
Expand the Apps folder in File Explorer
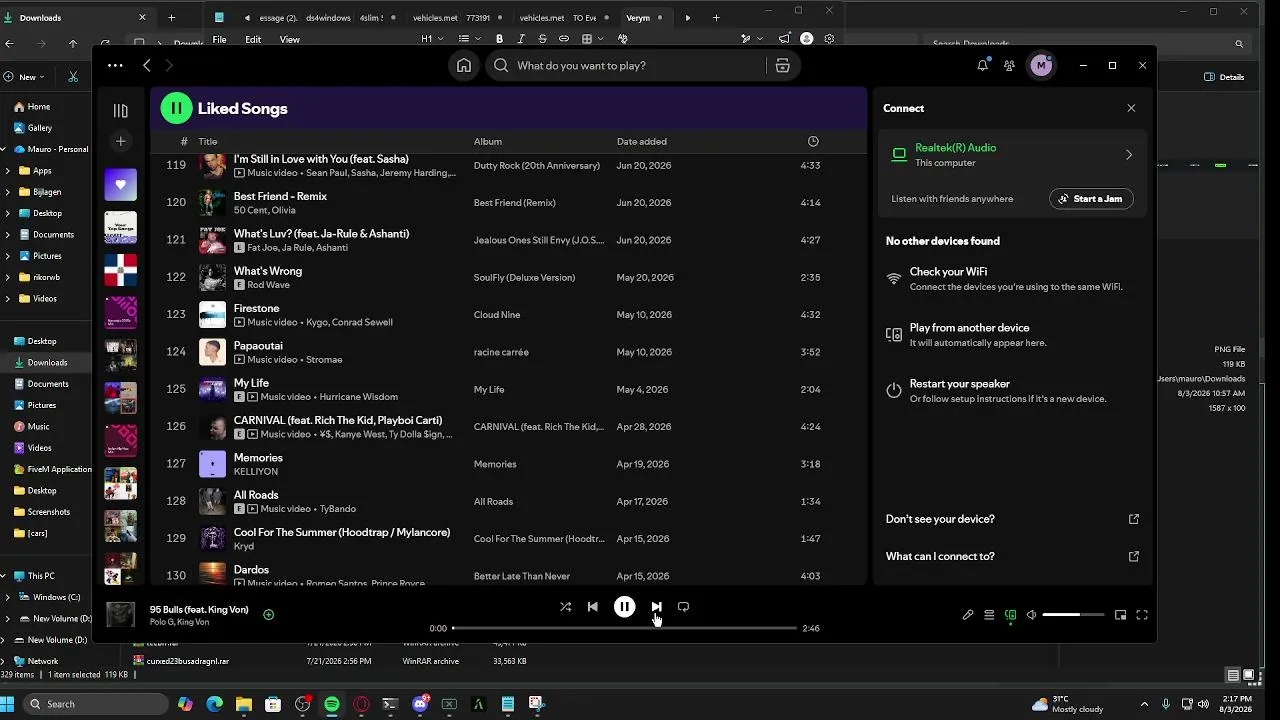[x=8, y=171]
